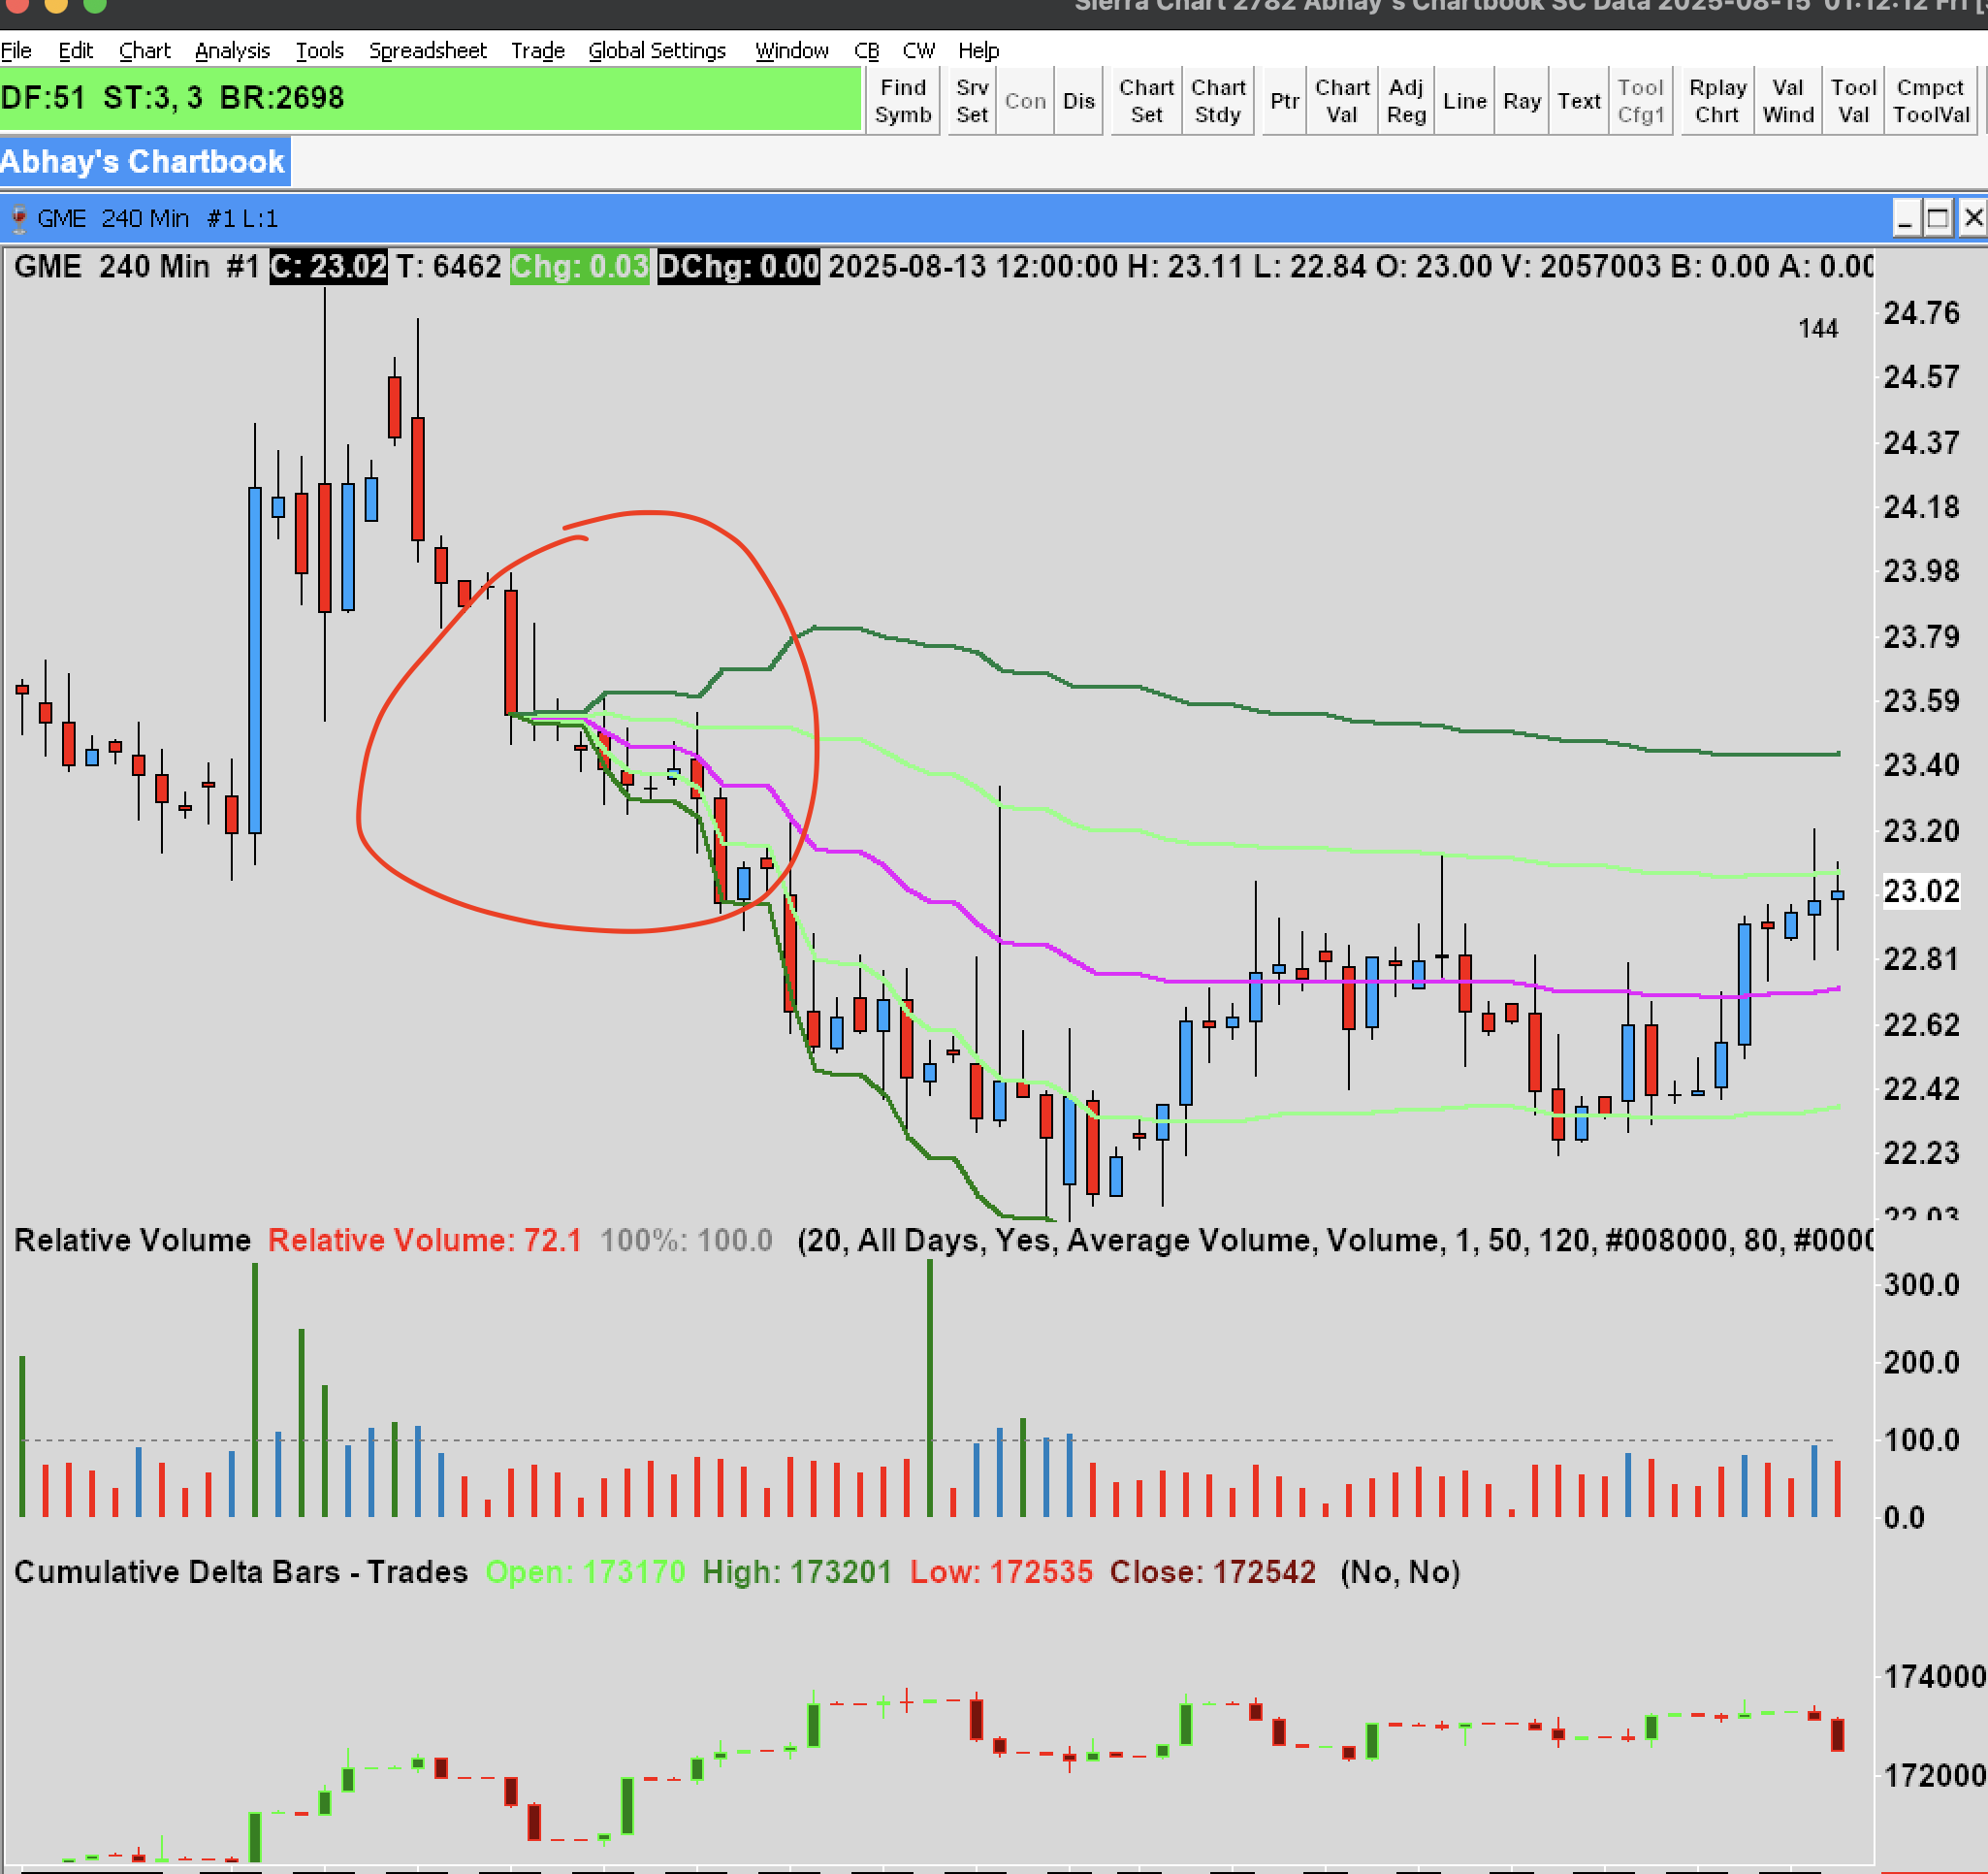Open the Trade menu
Viewport: 1988px width, 1874px height.
(537, 50)
